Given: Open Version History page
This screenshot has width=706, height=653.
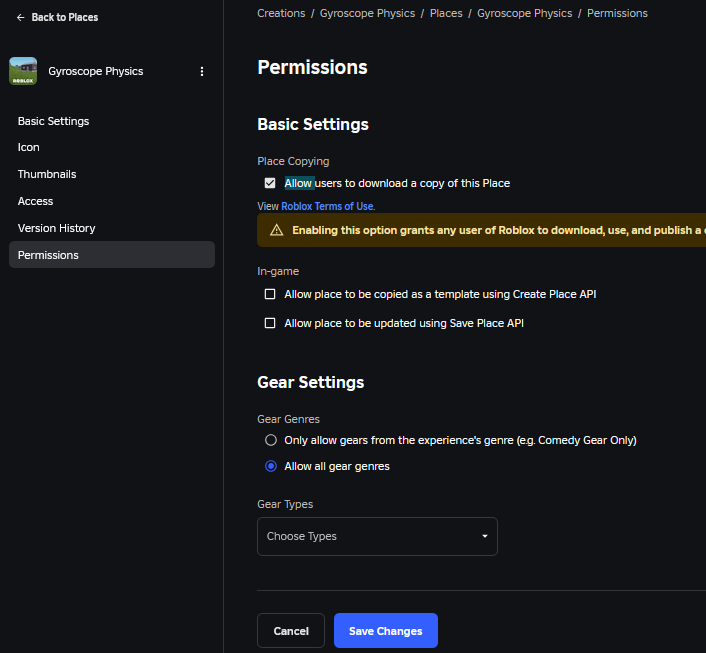Looking at the screenshot, I should coord(57,228).
